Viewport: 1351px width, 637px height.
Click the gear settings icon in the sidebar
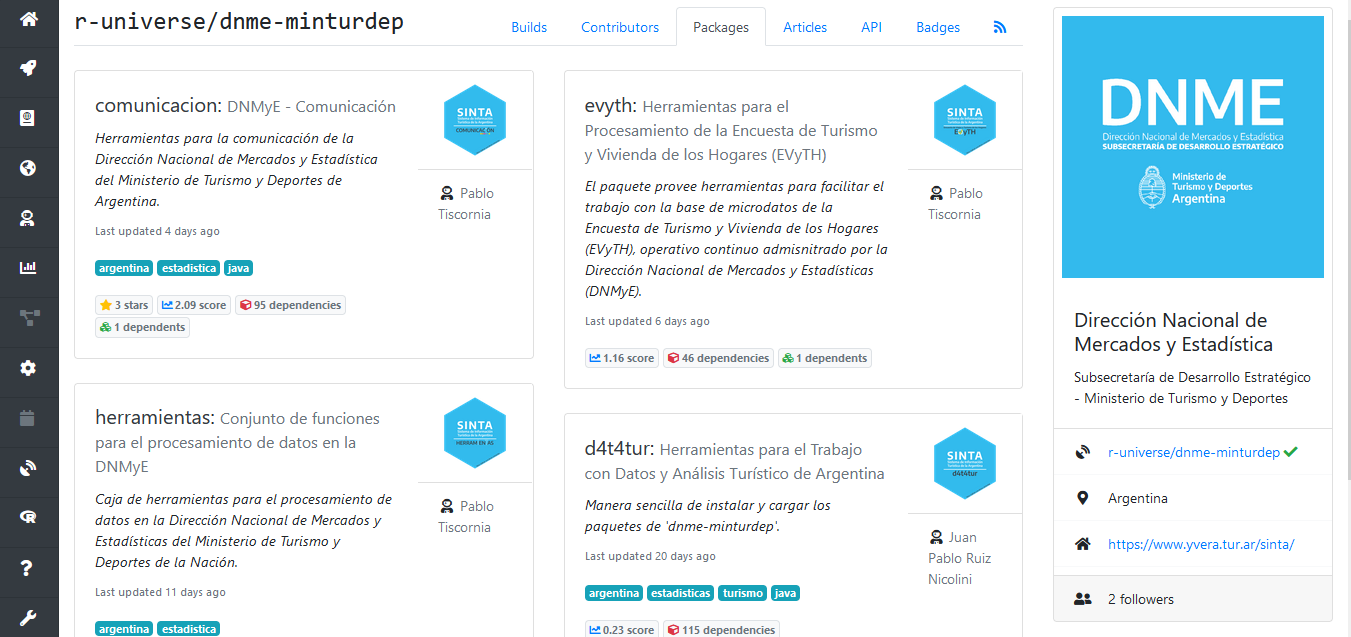tap(28, 368)
